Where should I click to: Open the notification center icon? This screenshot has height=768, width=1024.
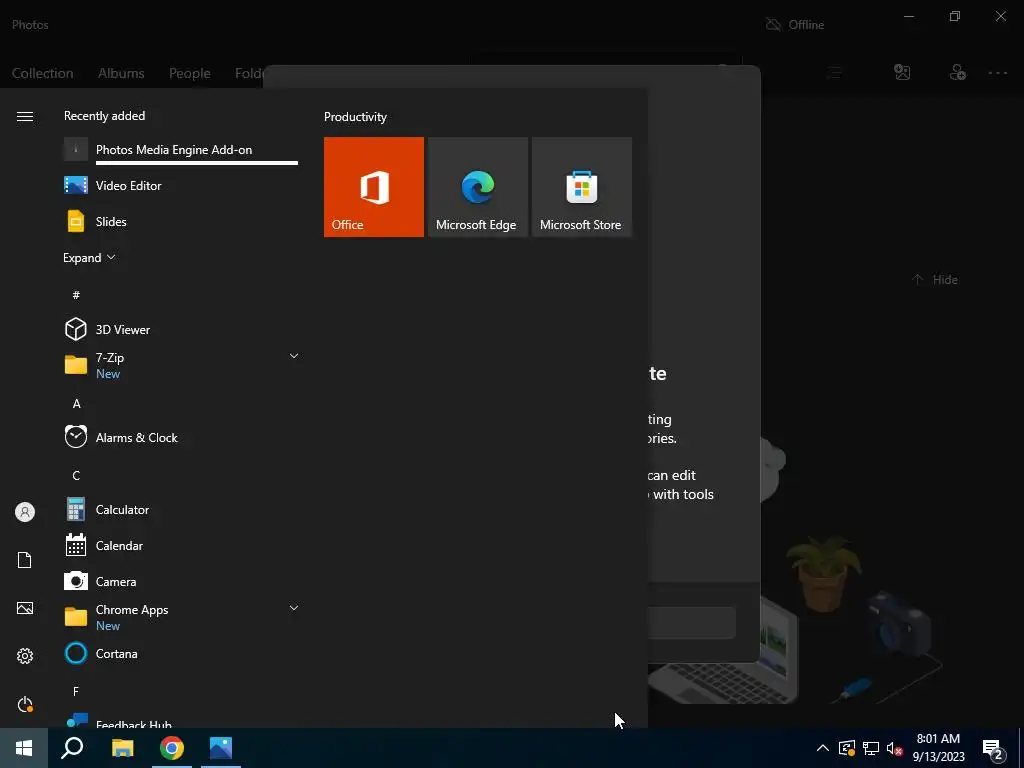click(993, 749)
